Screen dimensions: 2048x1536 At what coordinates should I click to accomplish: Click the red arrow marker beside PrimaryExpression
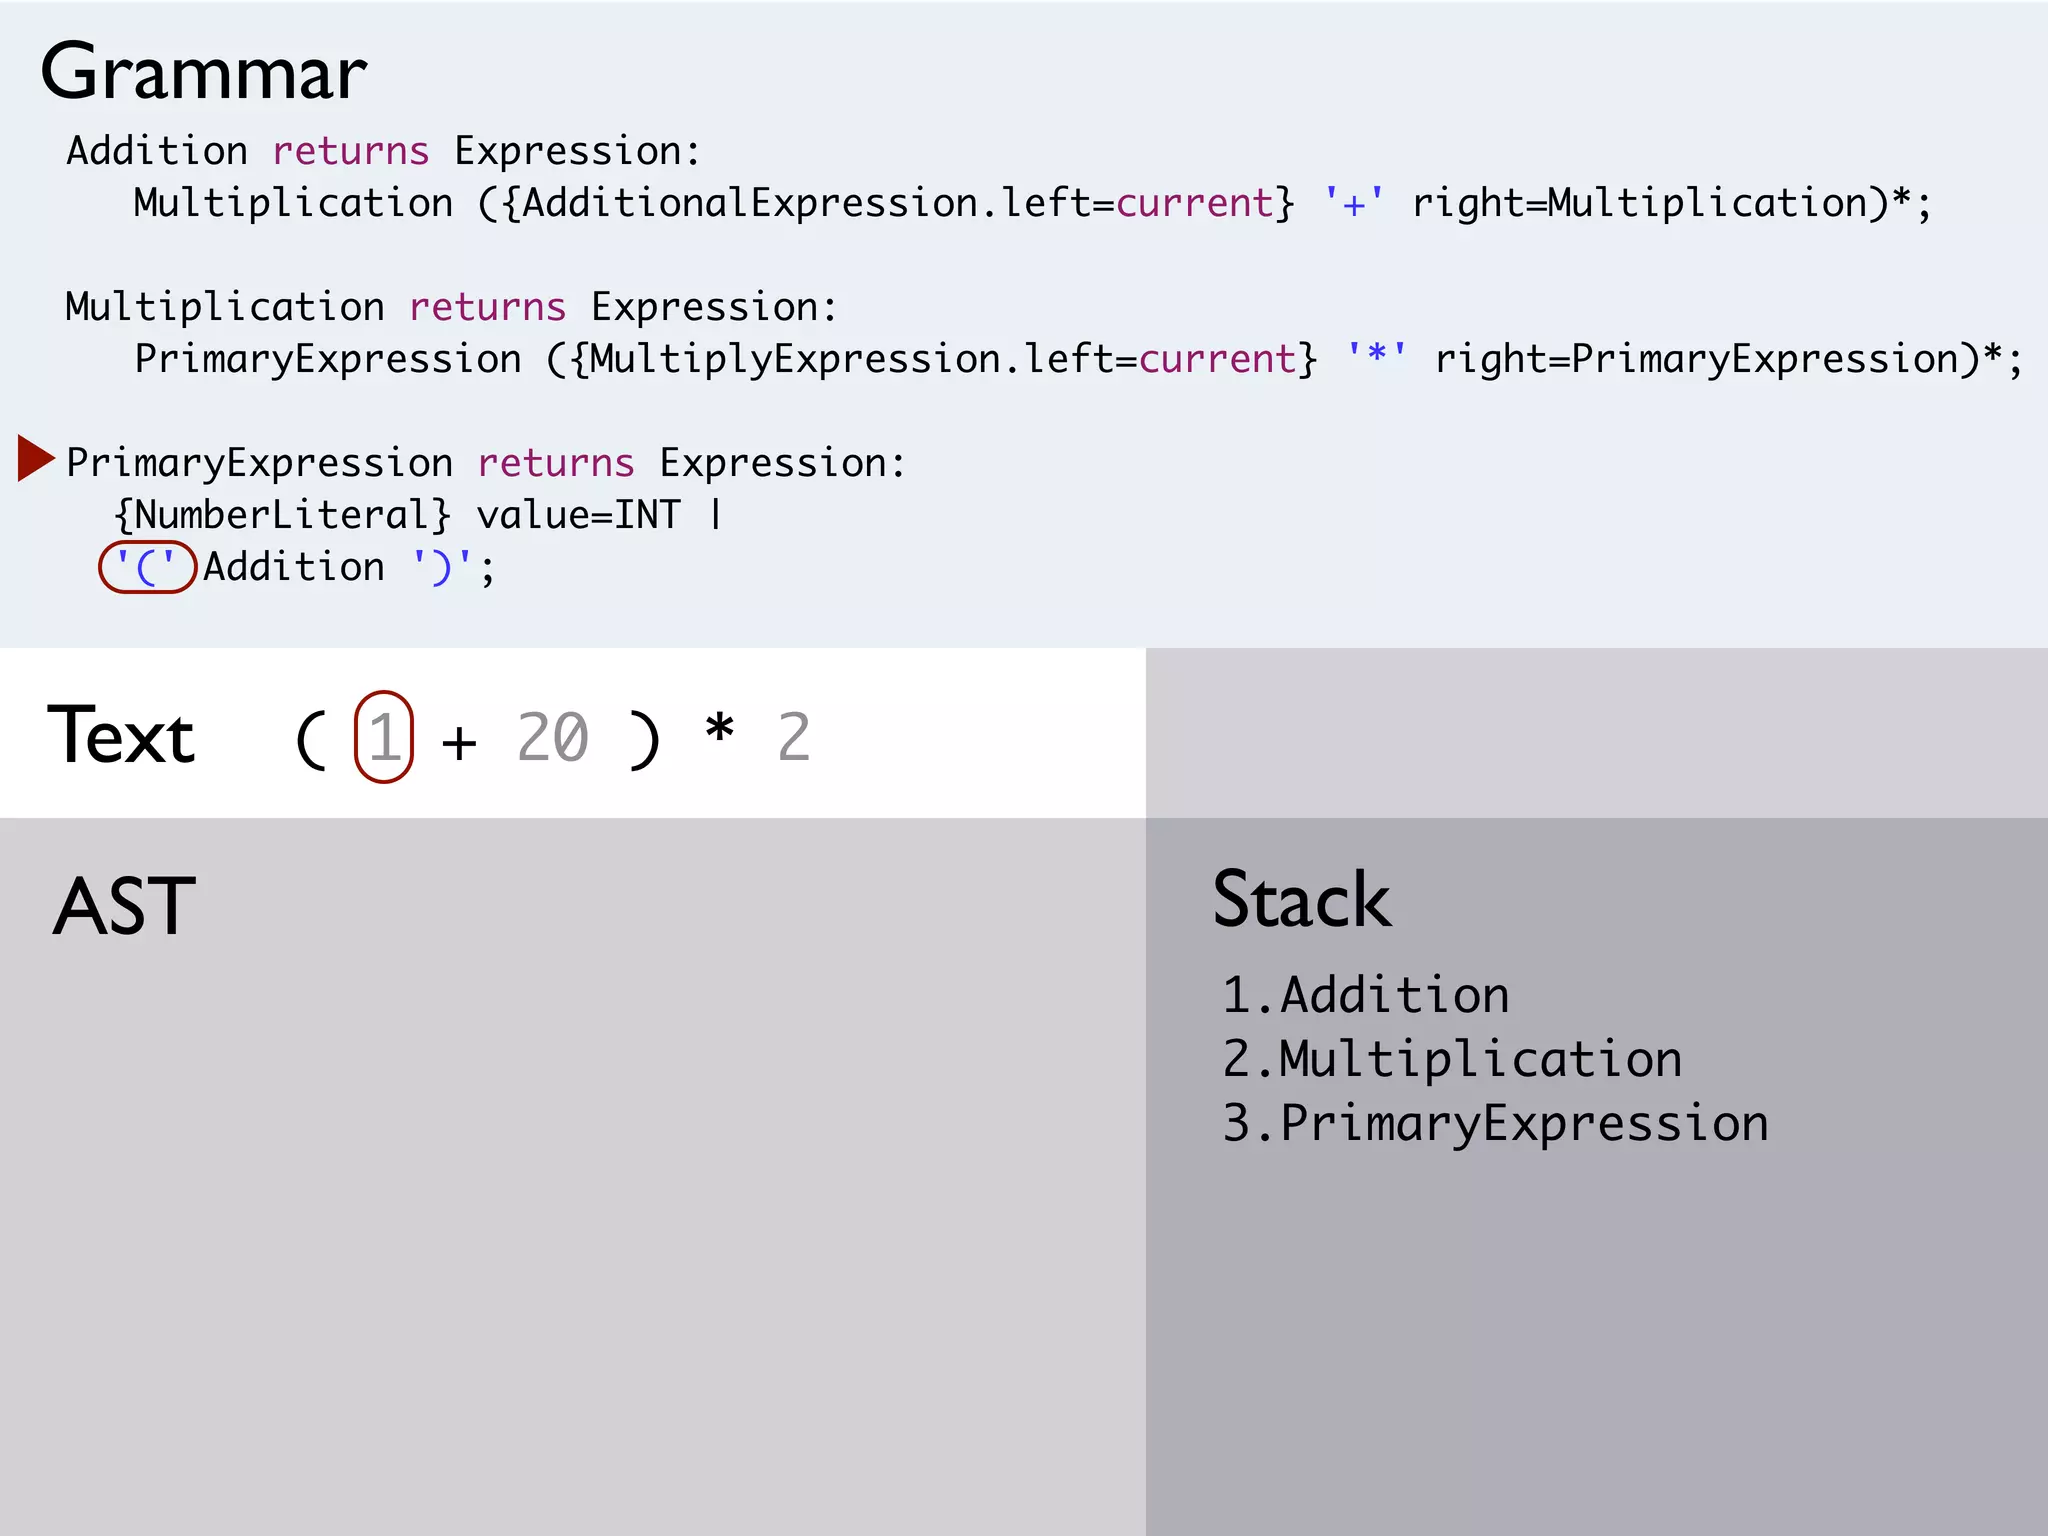tap(36, 459)
